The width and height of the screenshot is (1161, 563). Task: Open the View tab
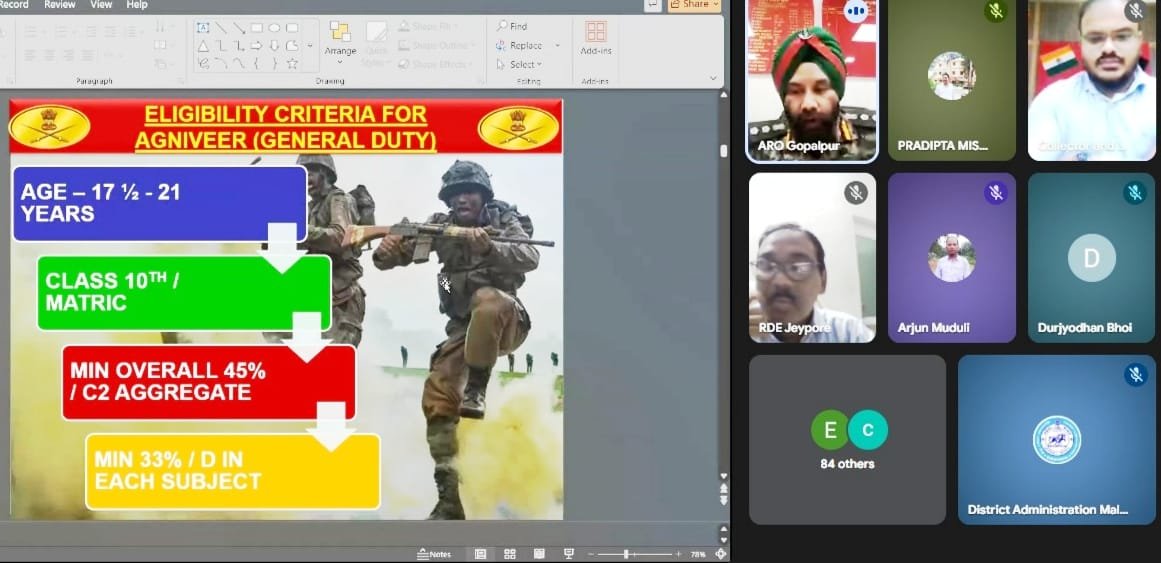point(101,5)
